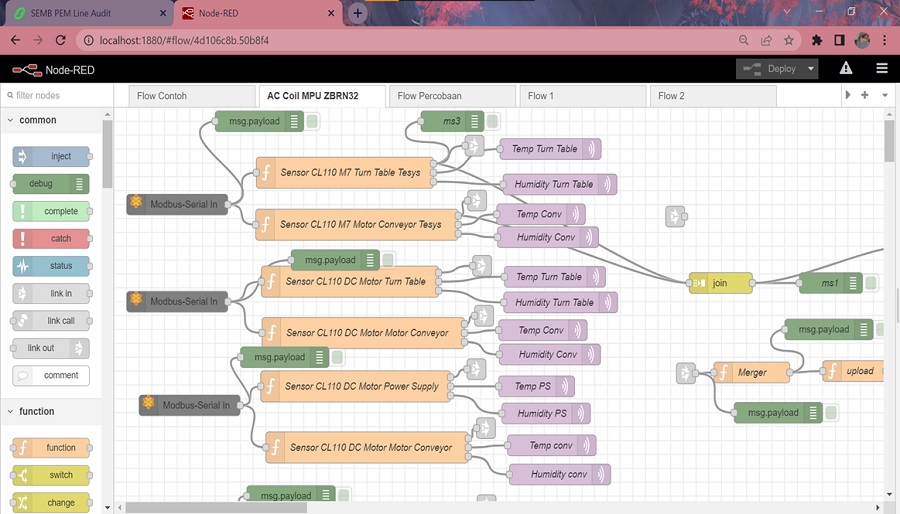Select Sensor CL110 DC Motor Turn Table node
900x514 pixels.
pos(350,281)
